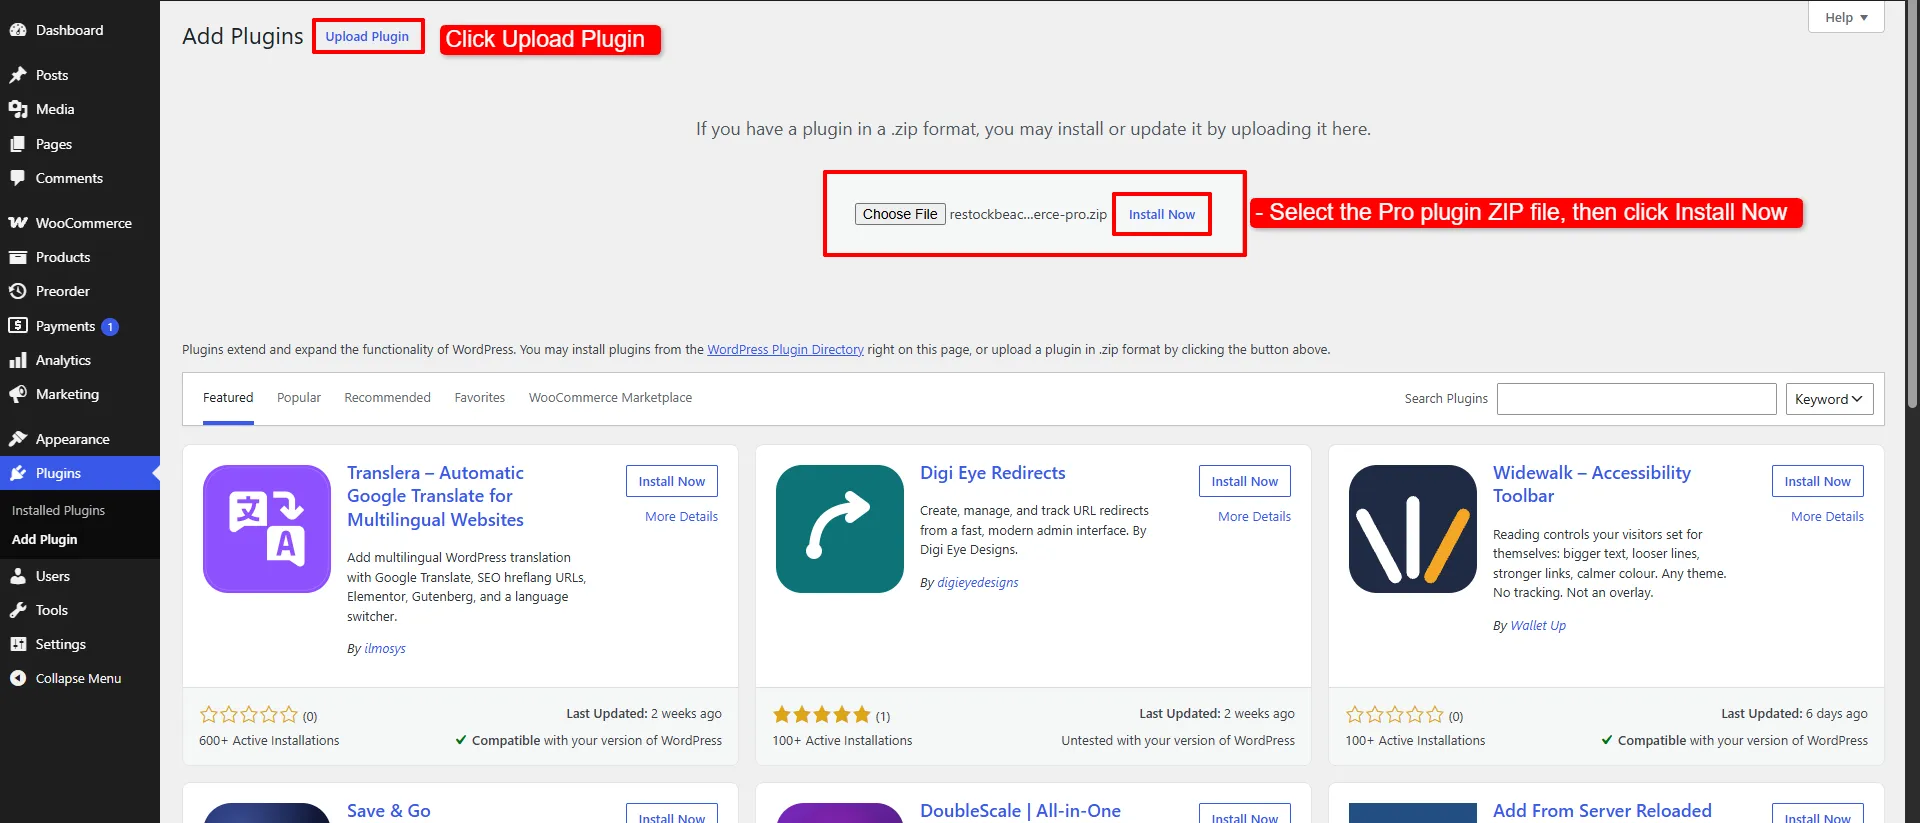Visit author digieyedesigns profile link
Screen dimensions: 1920x823
point(978,583)
